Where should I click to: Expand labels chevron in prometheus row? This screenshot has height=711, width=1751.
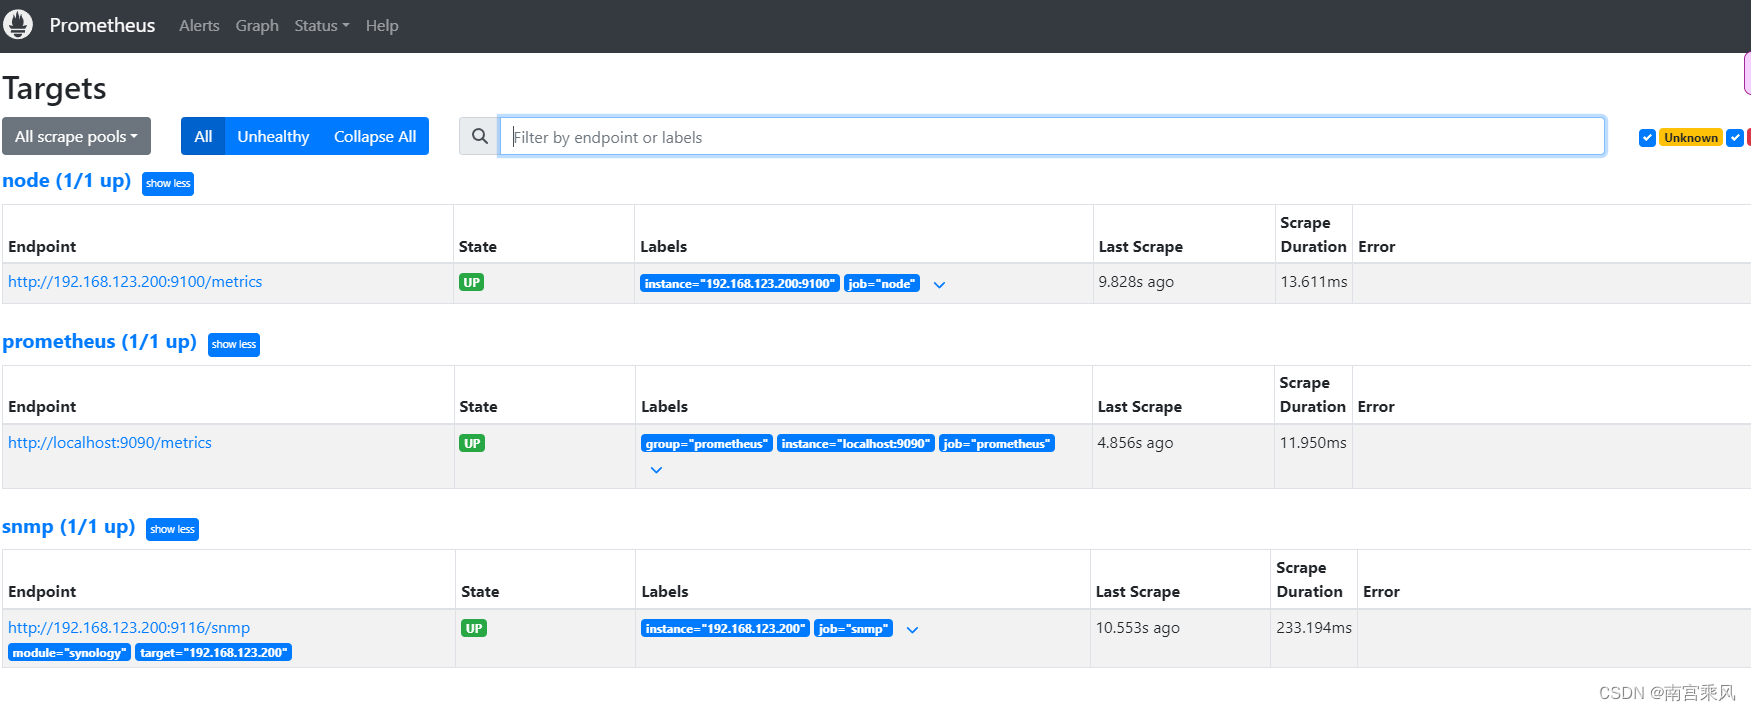pyautogui.click(x=656, y=470)
